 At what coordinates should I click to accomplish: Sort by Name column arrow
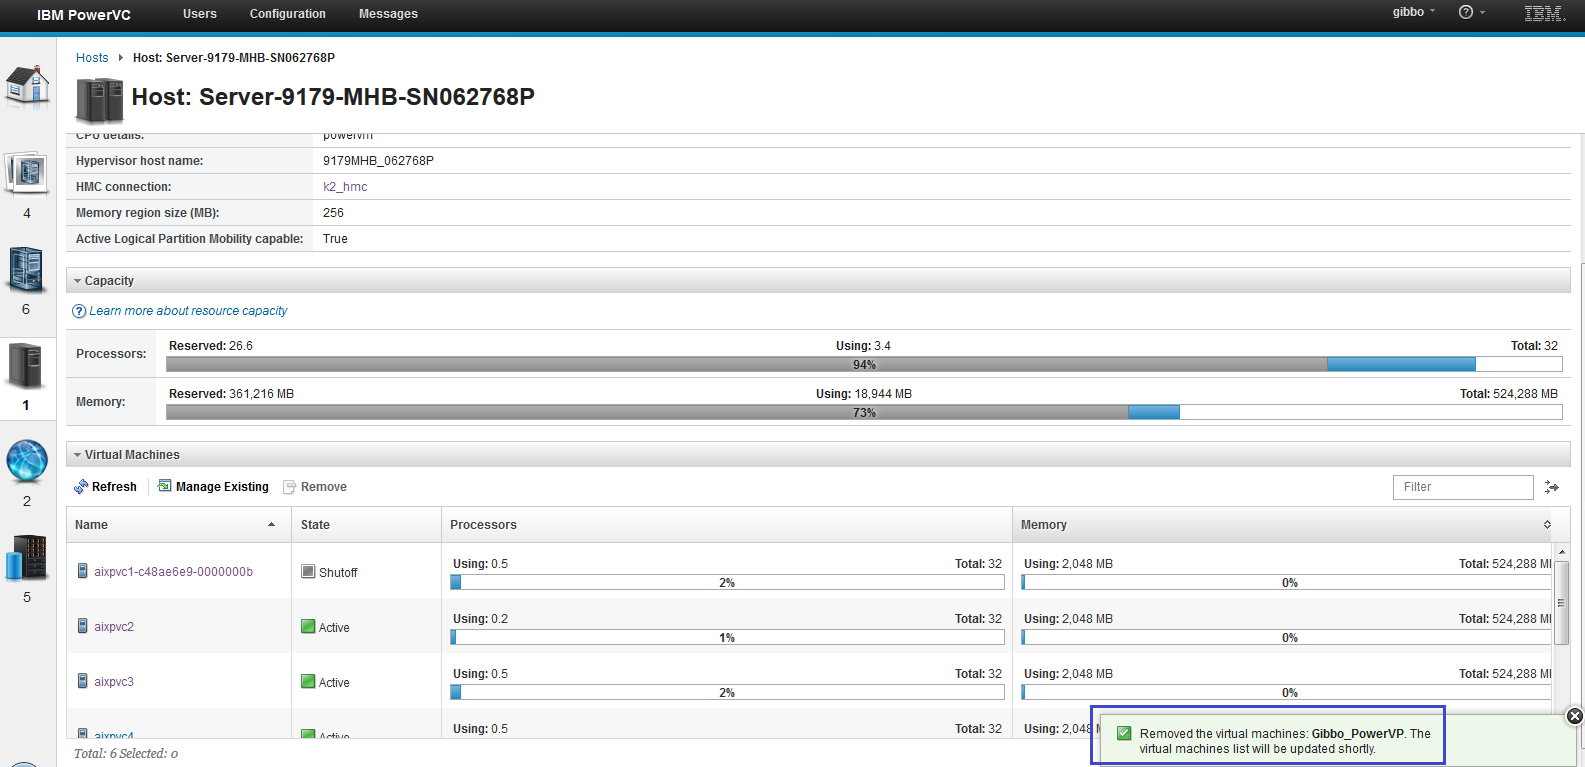(x=271, y=525)
